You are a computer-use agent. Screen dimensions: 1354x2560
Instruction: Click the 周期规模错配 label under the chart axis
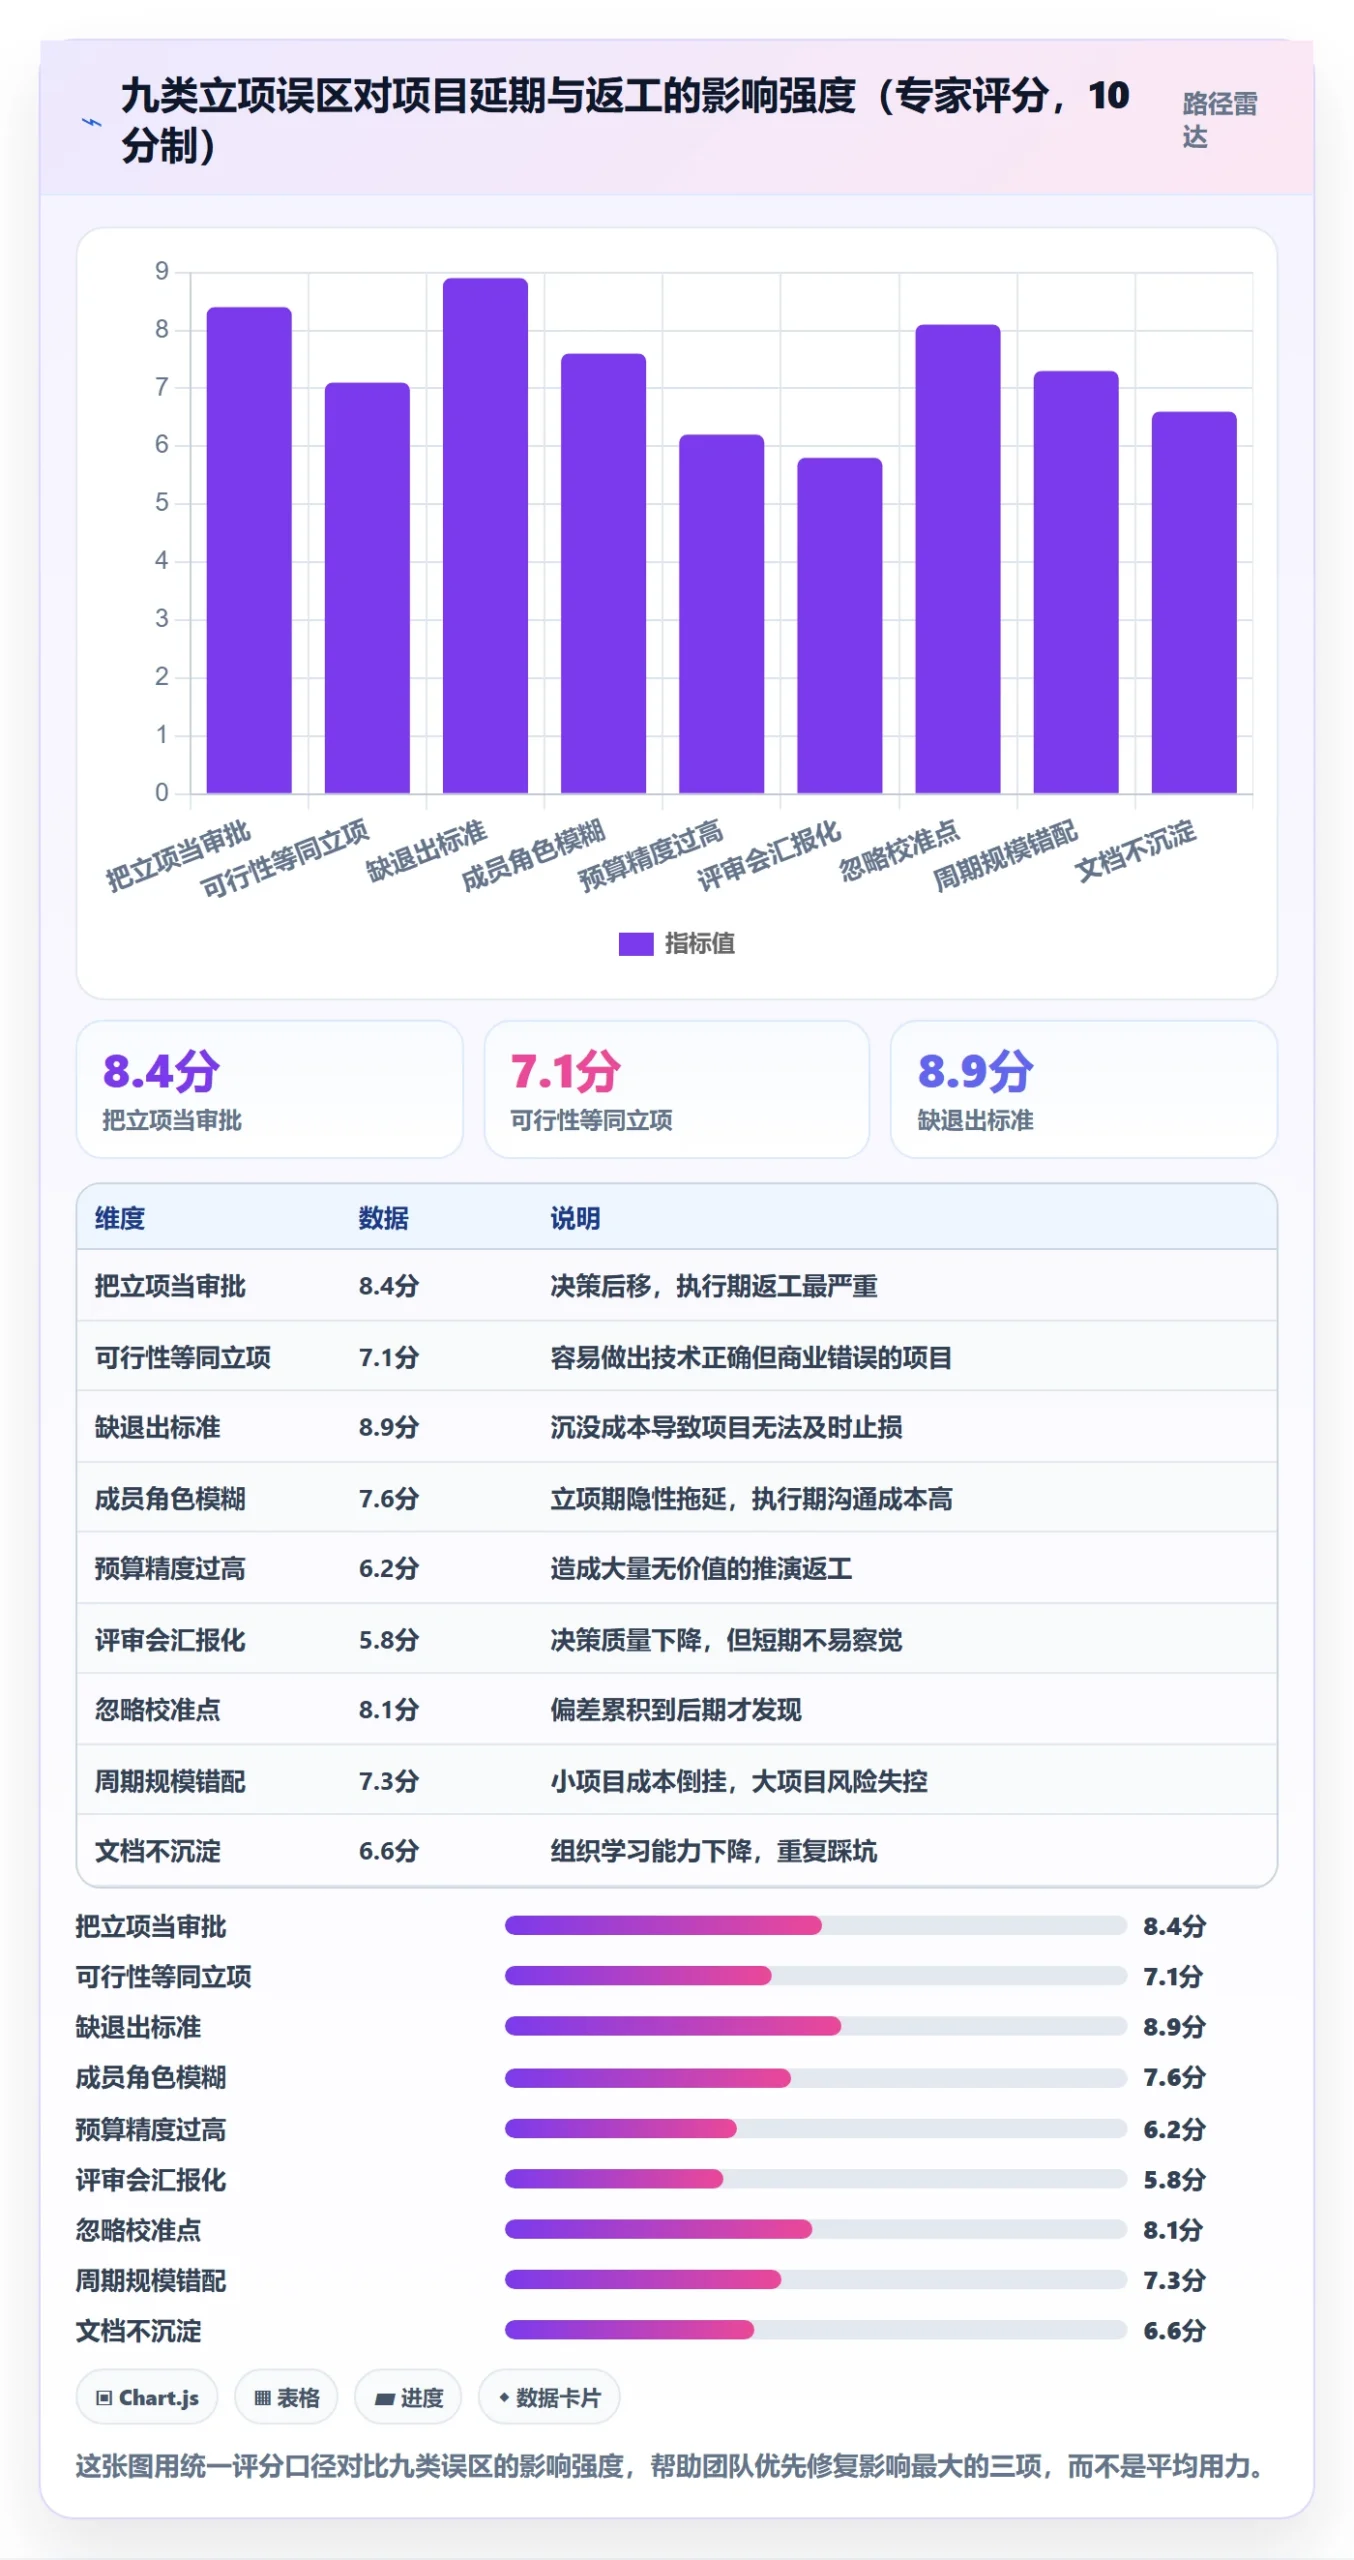(1005, 854)
